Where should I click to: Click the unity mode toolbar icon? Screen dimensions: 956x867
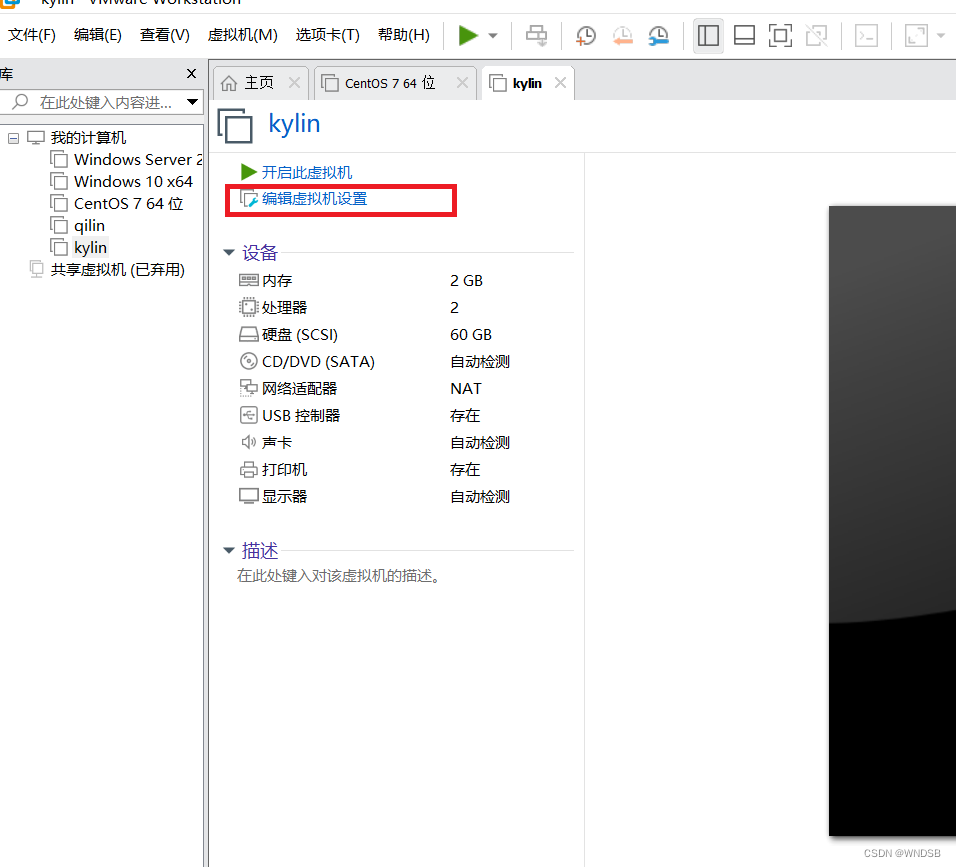click(816, 35)
